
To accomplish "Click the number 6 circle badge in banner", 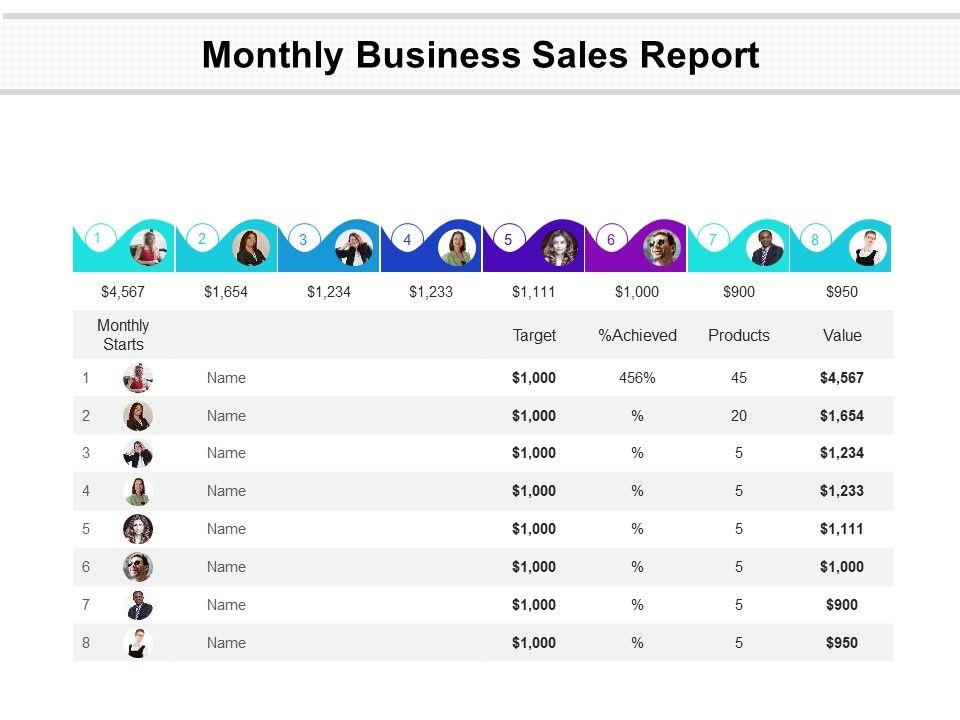I will [x=611, y=240].
